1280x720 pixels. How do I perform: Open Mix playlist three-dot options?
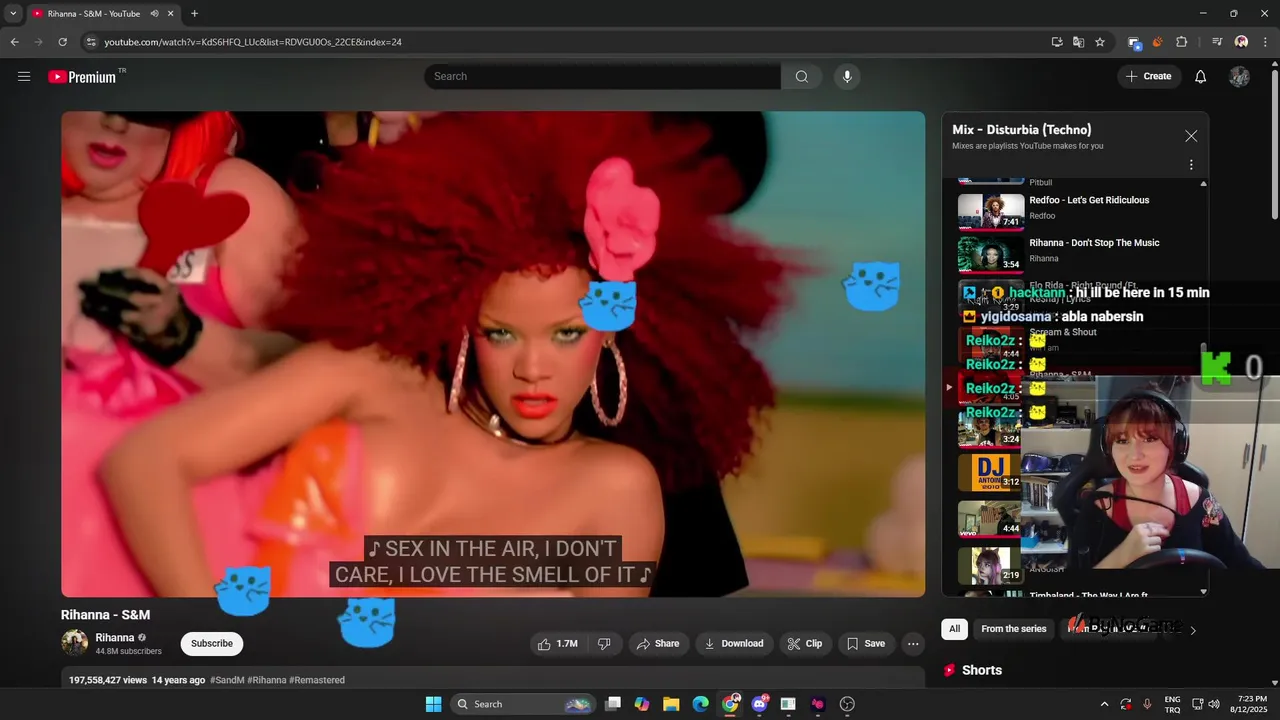tap(1191, 165)
